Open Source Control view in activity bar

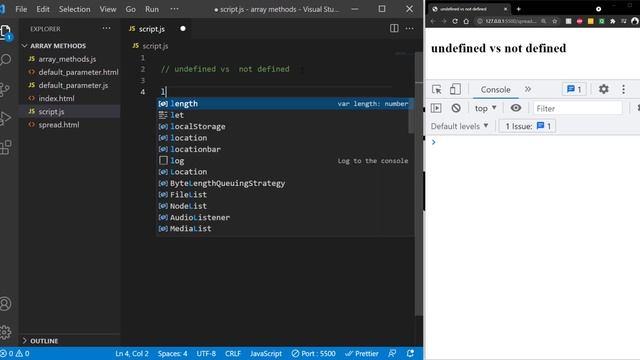5,89
